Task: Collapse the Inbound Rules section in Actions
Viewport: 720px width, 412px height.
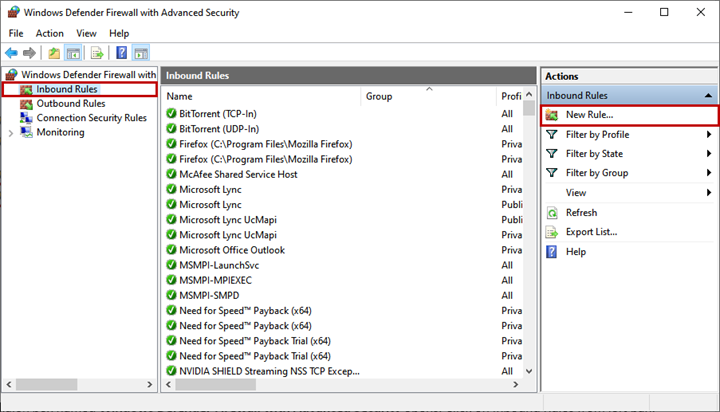Action: tap(709, 96)
